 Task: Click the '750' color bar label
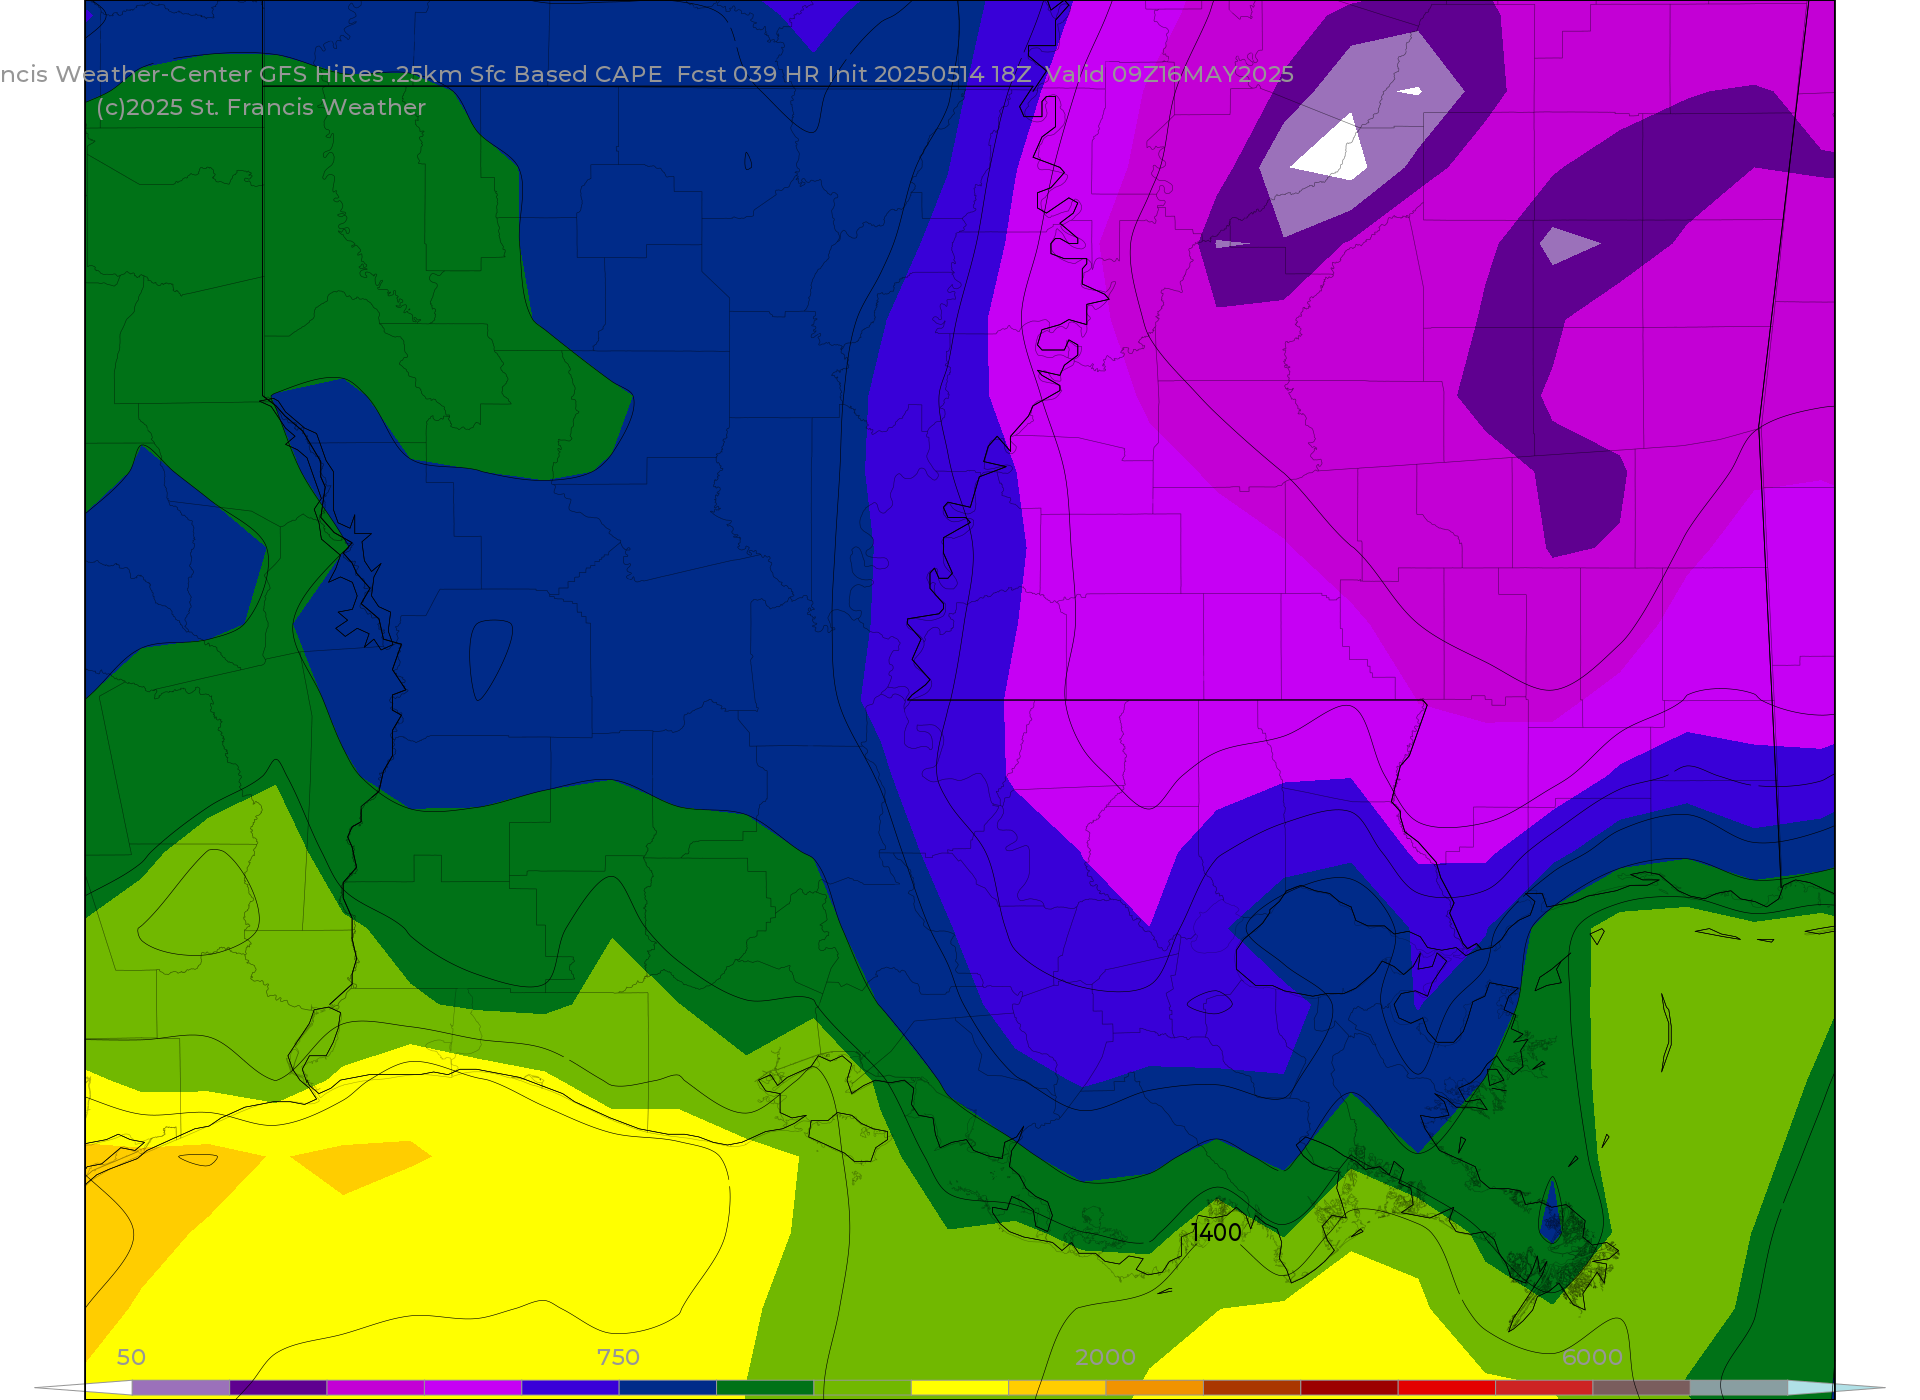(x=618, y=1357)
